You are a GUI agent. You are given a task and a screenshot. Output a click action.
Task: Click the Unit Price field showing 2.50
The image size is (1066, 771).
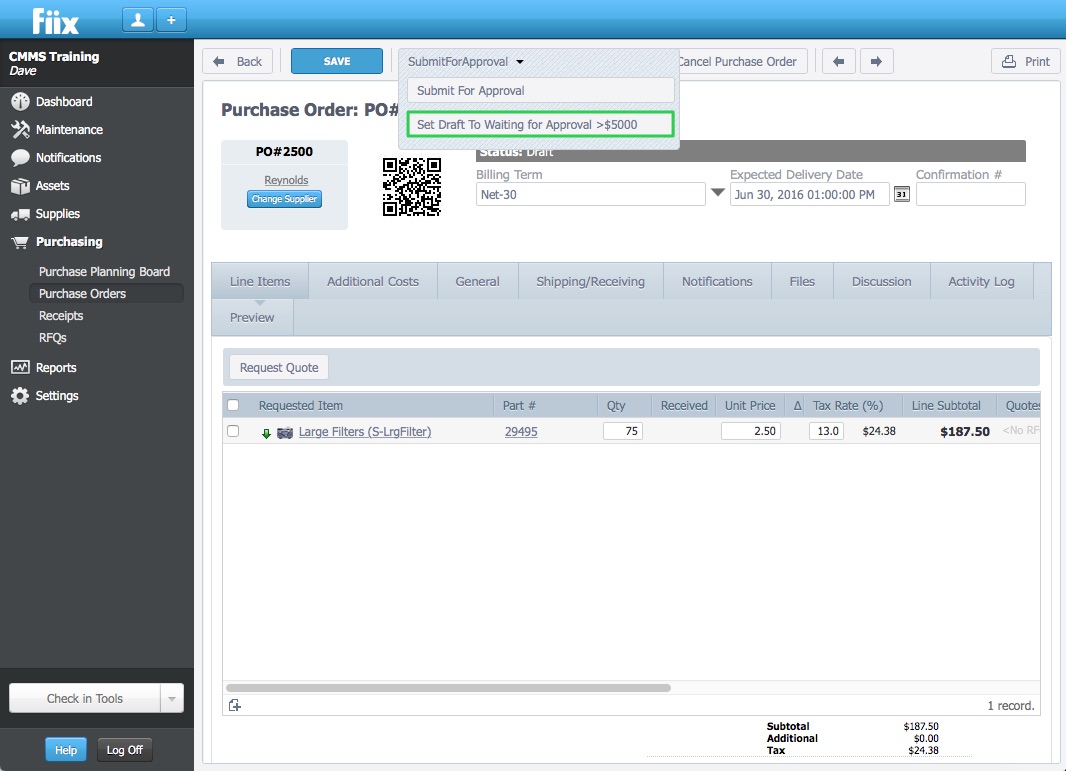(x=751, y=431)
